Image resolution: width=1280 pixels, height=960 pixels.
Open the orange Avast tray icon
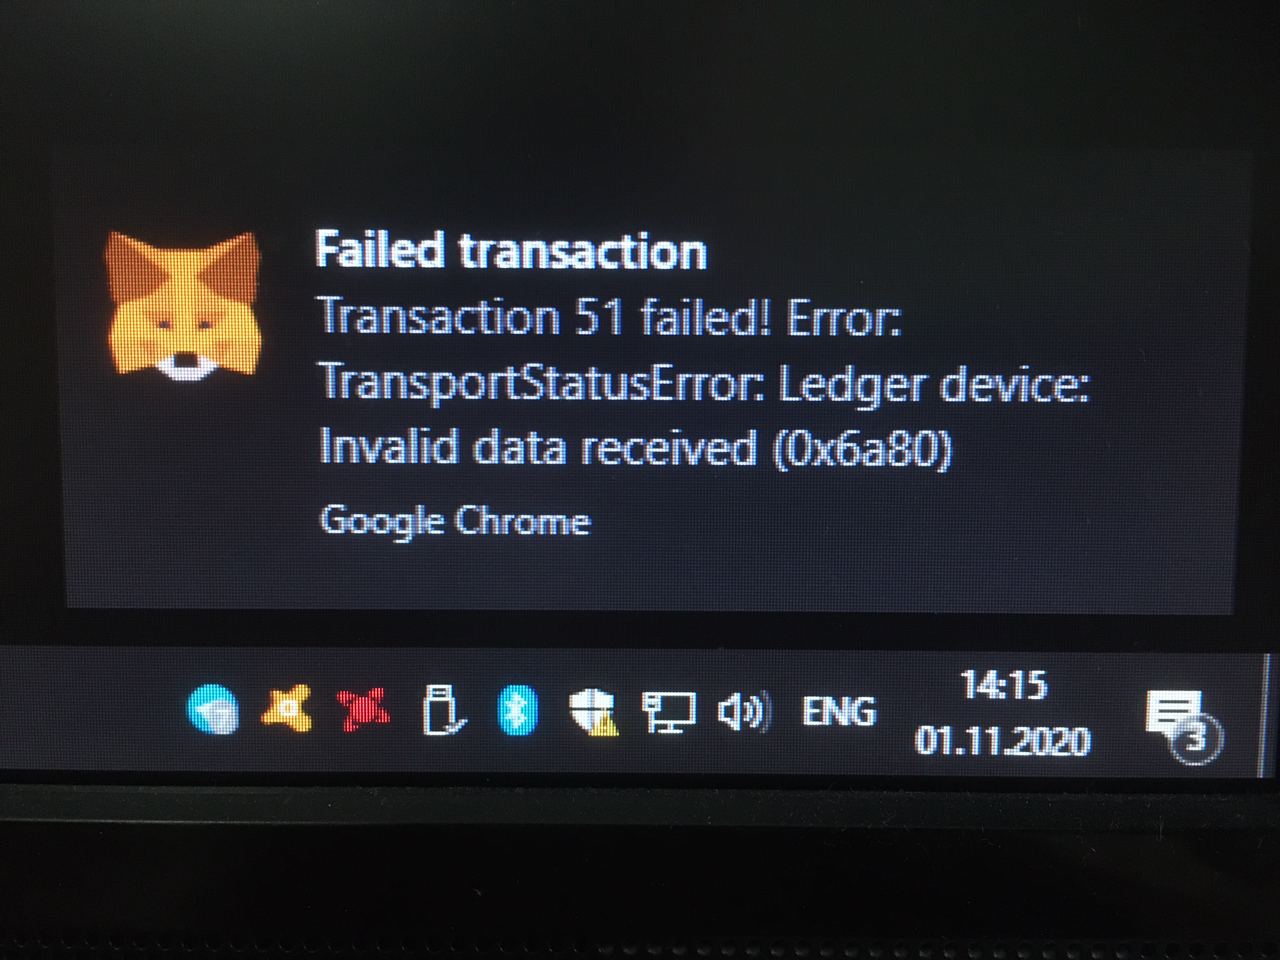click(286, 708)
